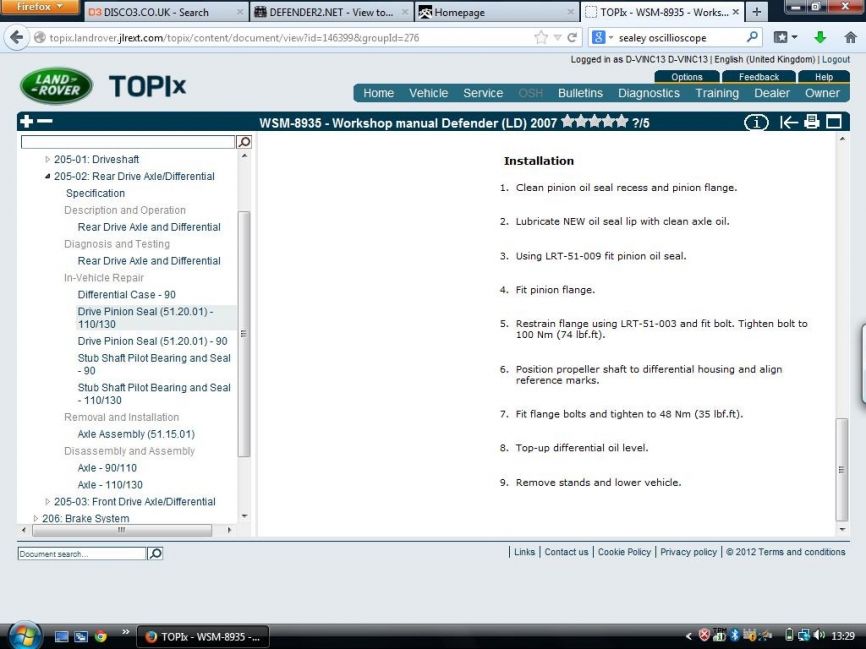Viewport: 866px width, 649px height.
Task: Click the navigation tree vertical scrollbar
Action: coord(244,334)
